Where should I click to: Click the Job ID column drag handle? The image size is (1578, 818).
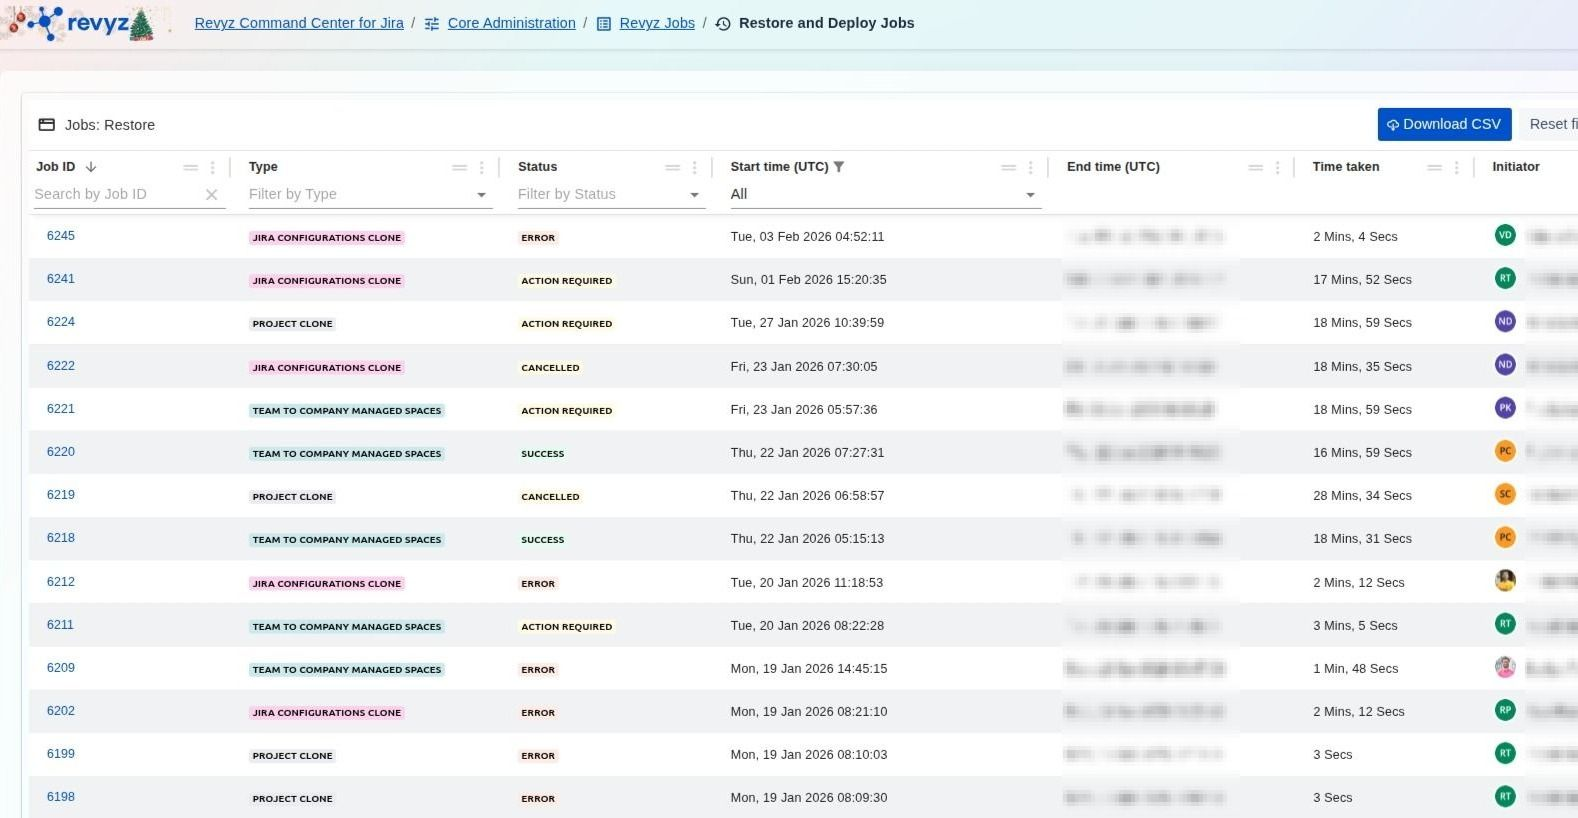[190, 168]
